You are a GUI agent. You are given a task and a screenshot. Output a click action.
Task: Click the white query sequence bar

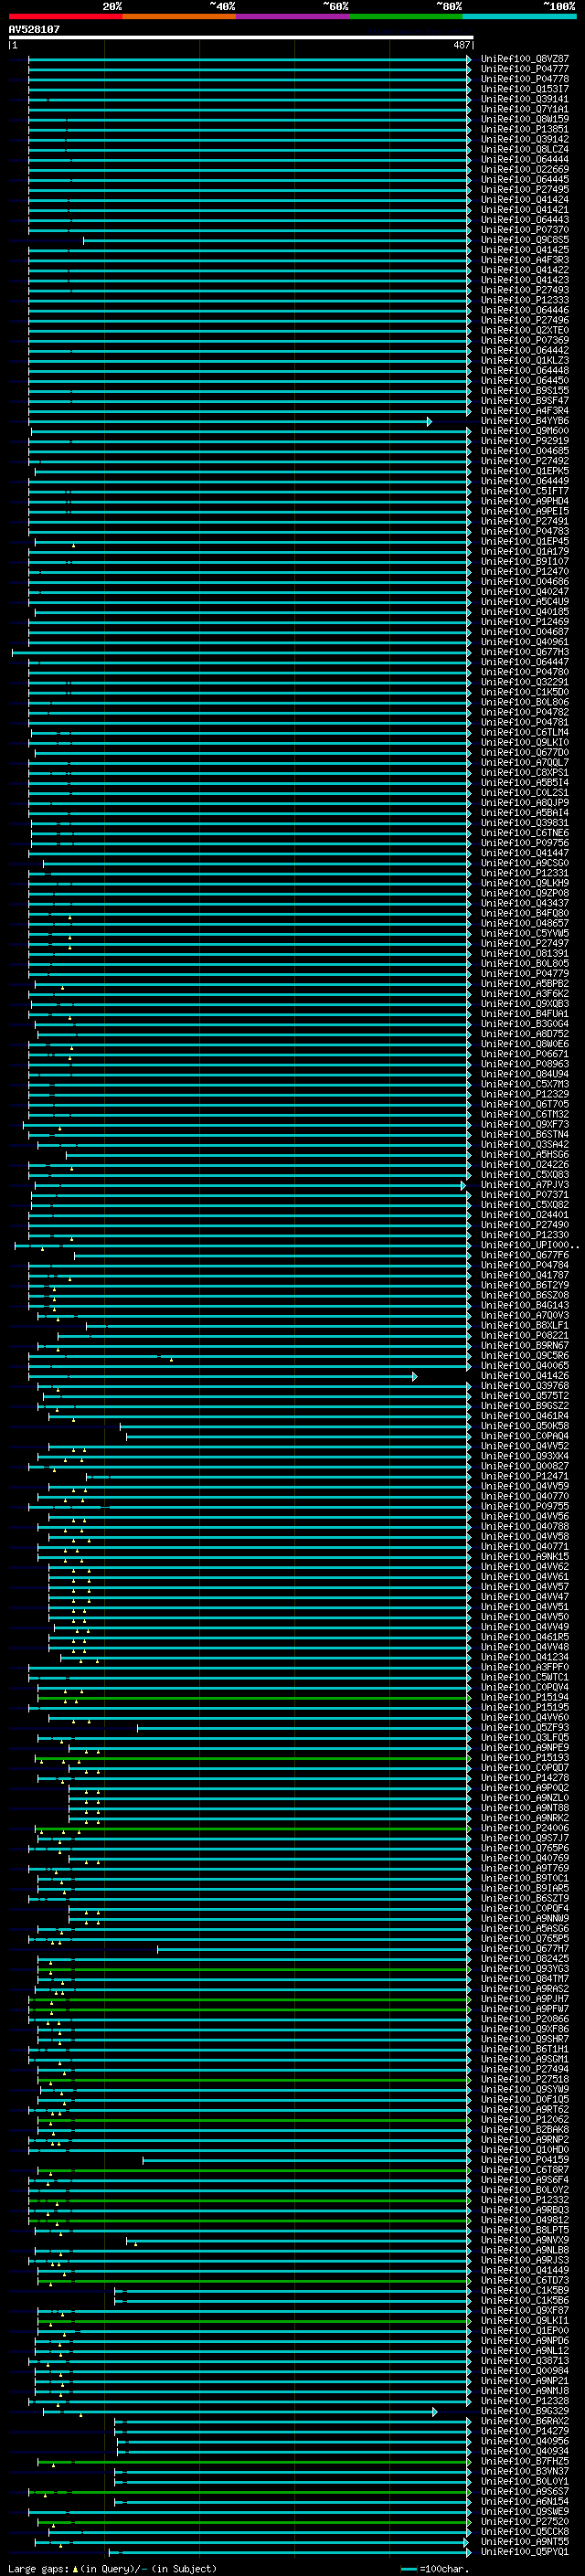click(241, 37)
